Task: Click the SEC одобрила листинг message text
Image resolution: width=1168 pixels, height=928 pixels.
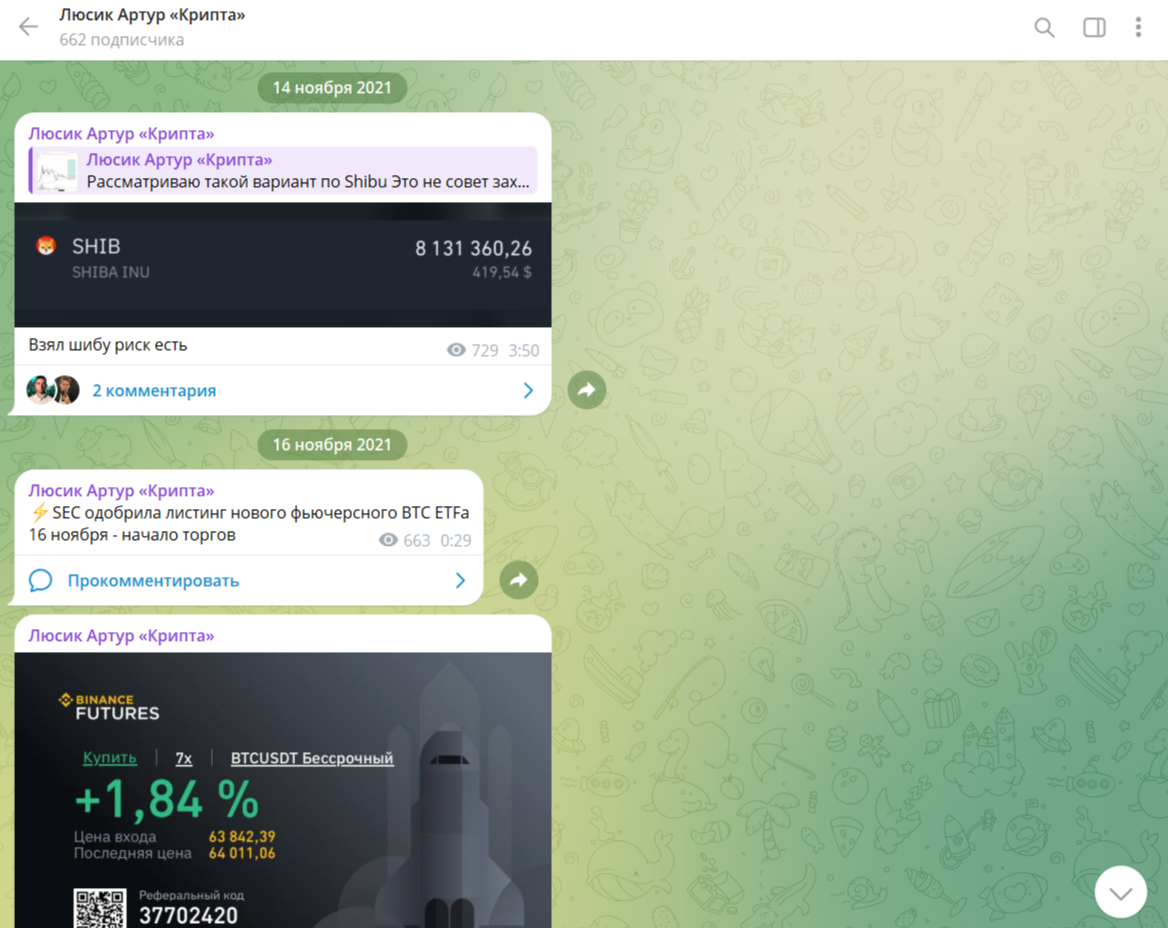Action: pyautogui.click(x=249, y=524)
